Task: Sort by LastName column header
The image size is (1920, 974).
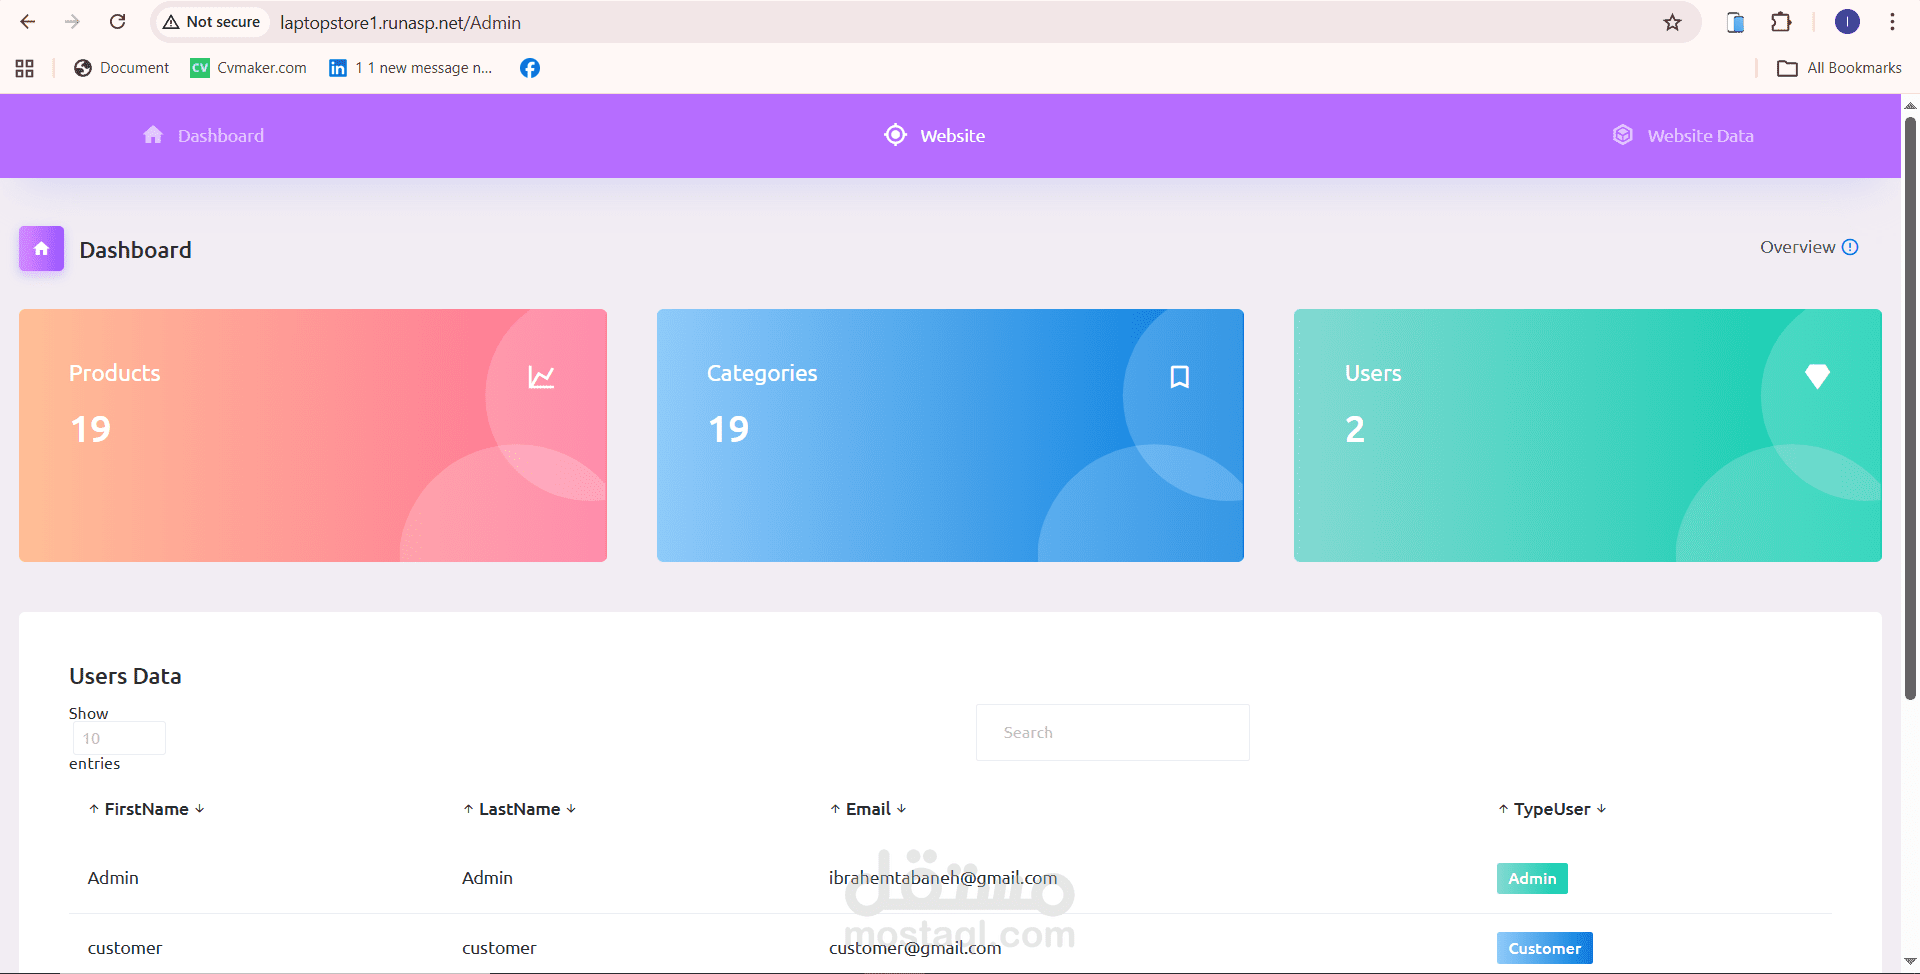Action: click(519, 809)
